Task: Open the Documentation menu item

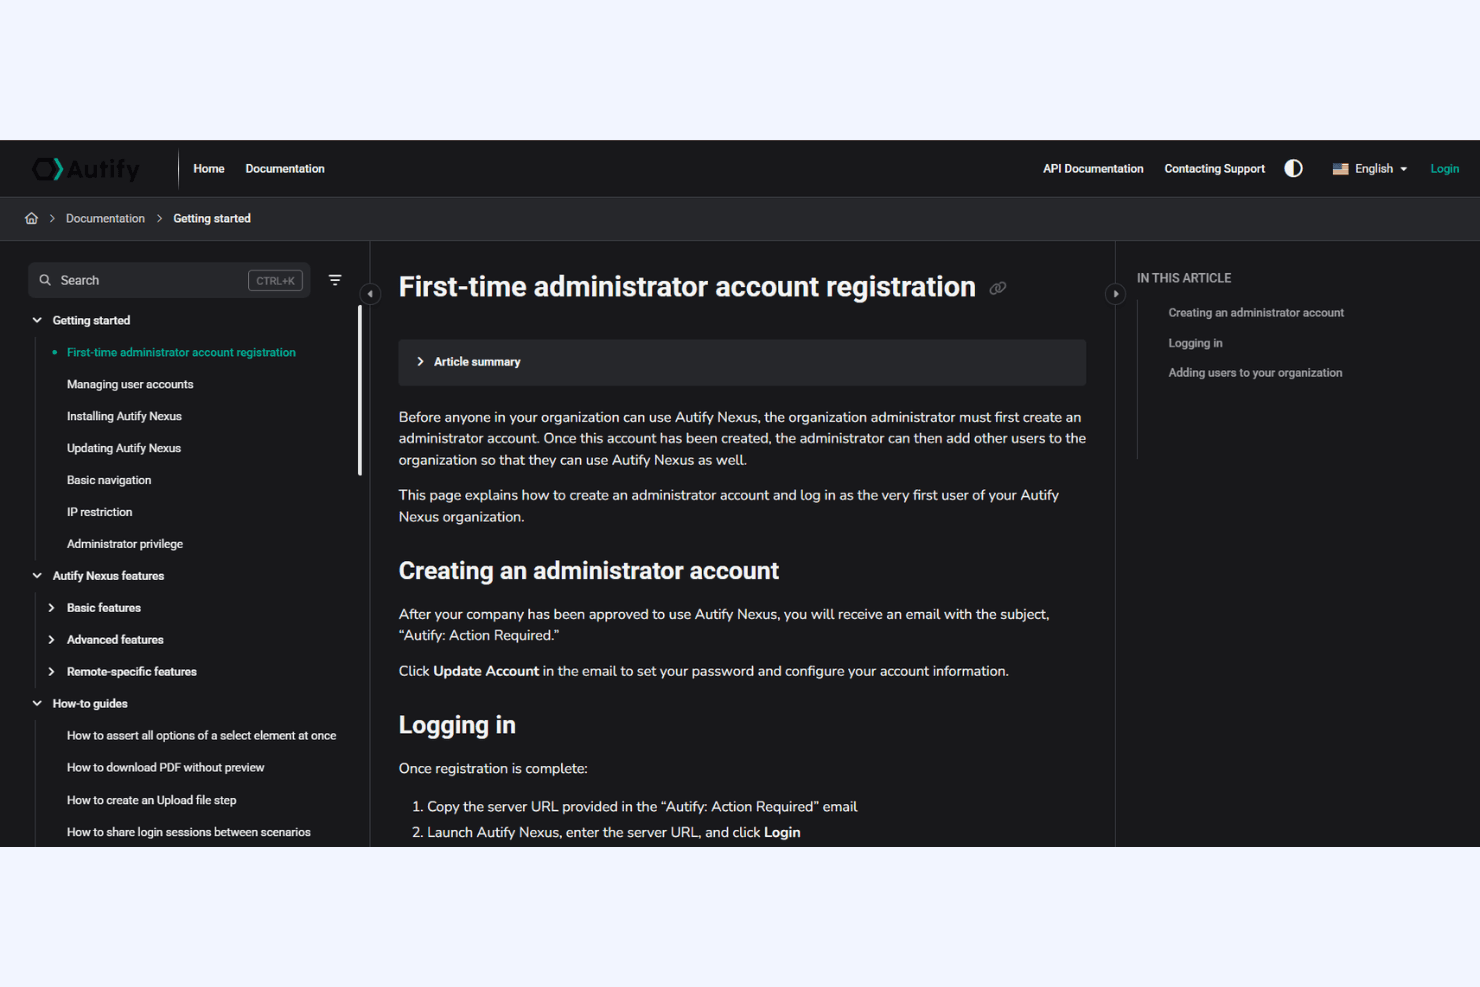Action: 285,169
